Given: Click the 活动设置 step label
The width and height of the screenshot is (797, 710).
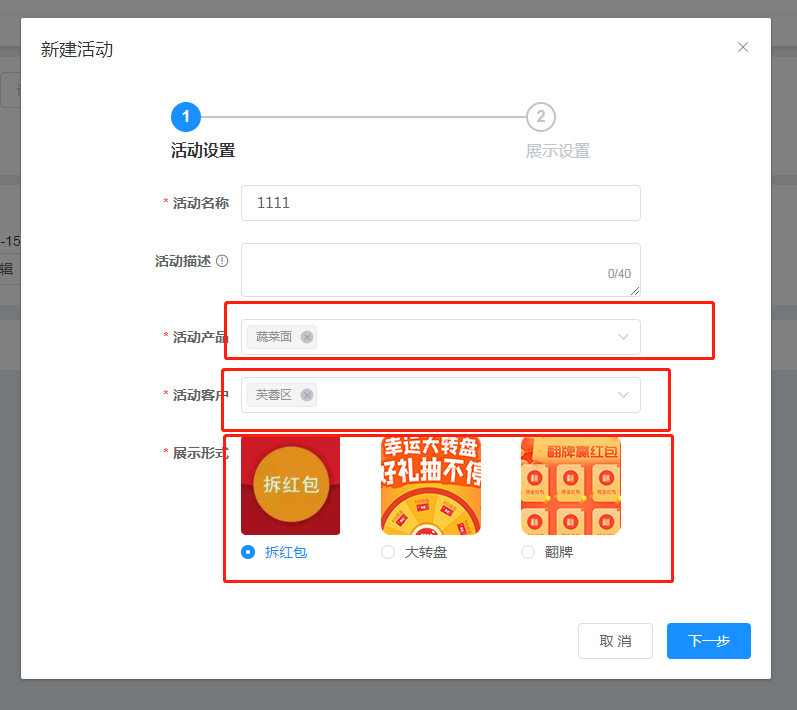Looking at the screenshot, I should click(203, 150).
